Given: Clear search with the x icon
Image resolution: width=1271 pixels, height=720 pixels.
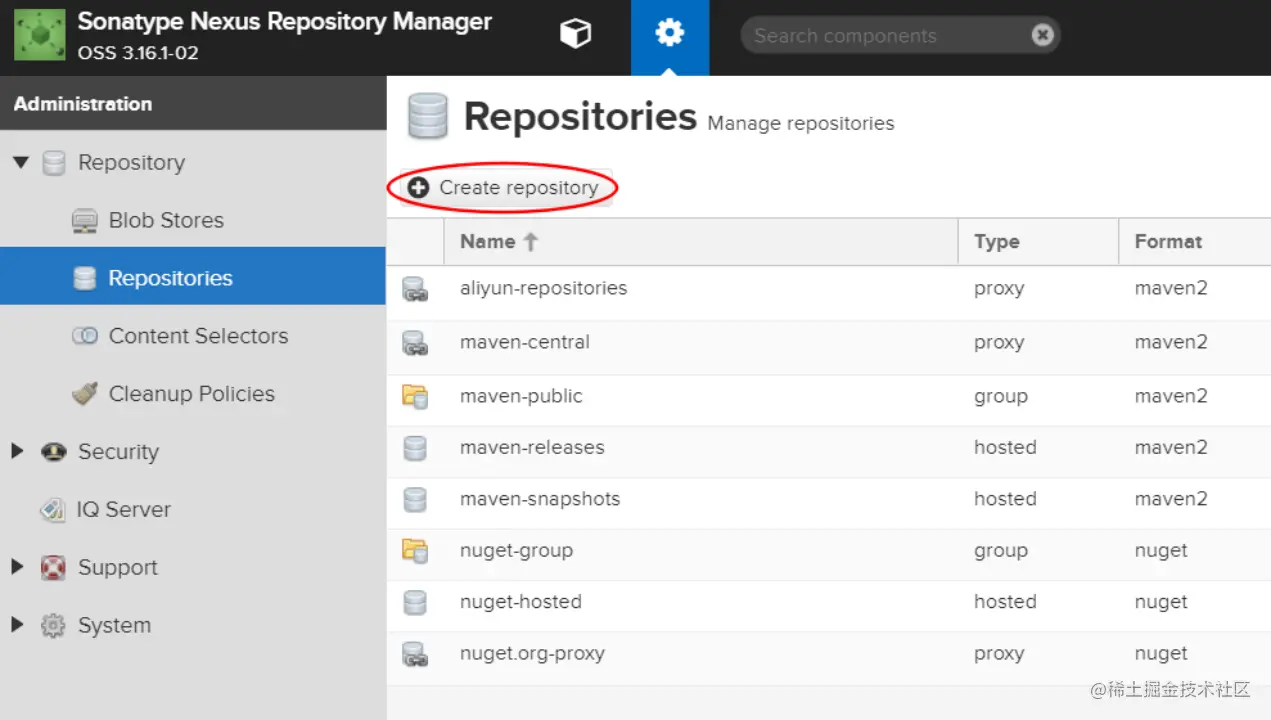Looking at the screenshot, I should 1042,36.
